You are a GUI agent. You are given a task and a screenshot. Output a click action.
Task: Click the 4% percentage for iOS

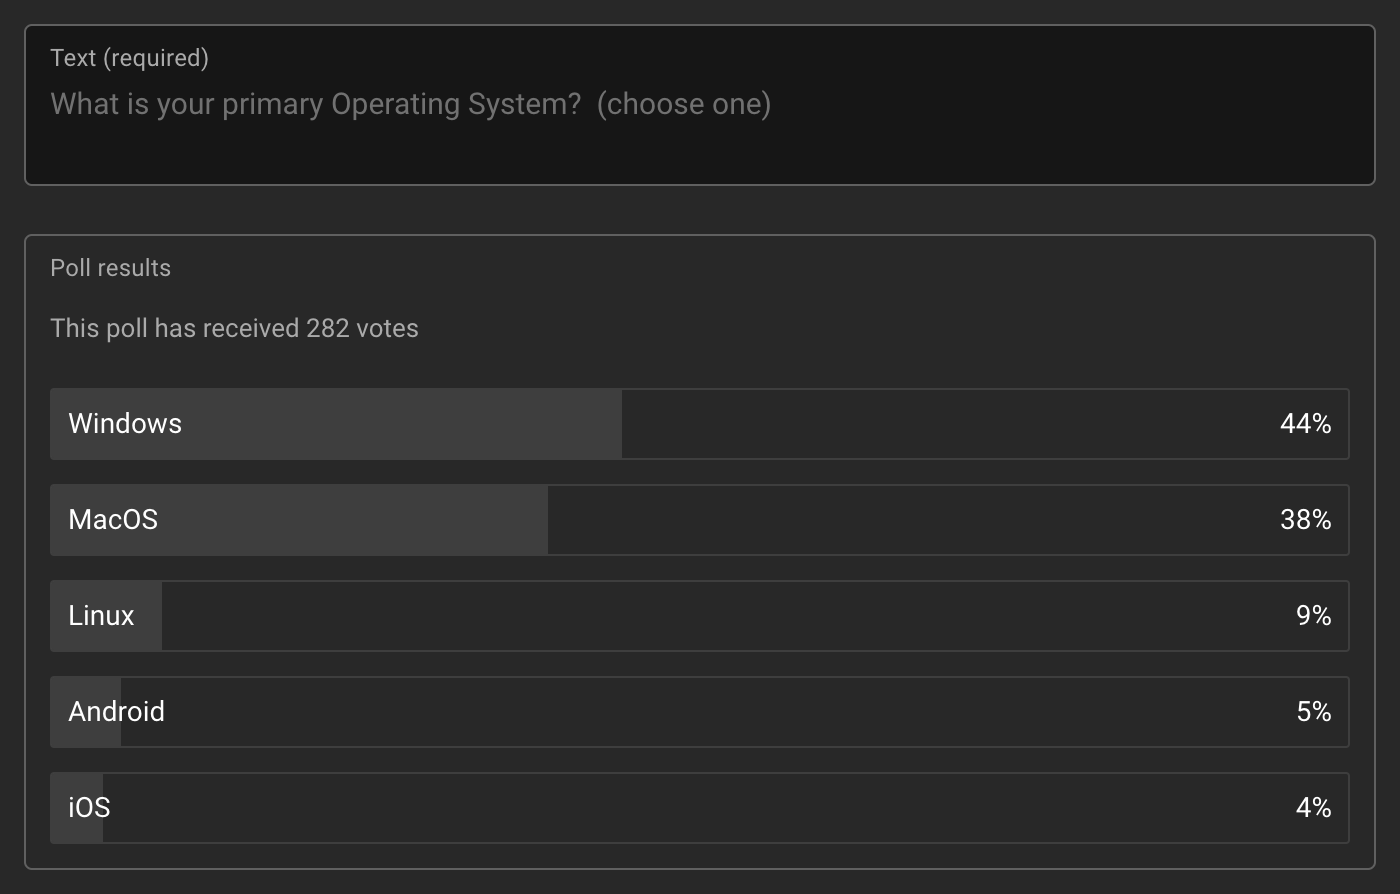pyautogui.click(x=1313, y=808)
